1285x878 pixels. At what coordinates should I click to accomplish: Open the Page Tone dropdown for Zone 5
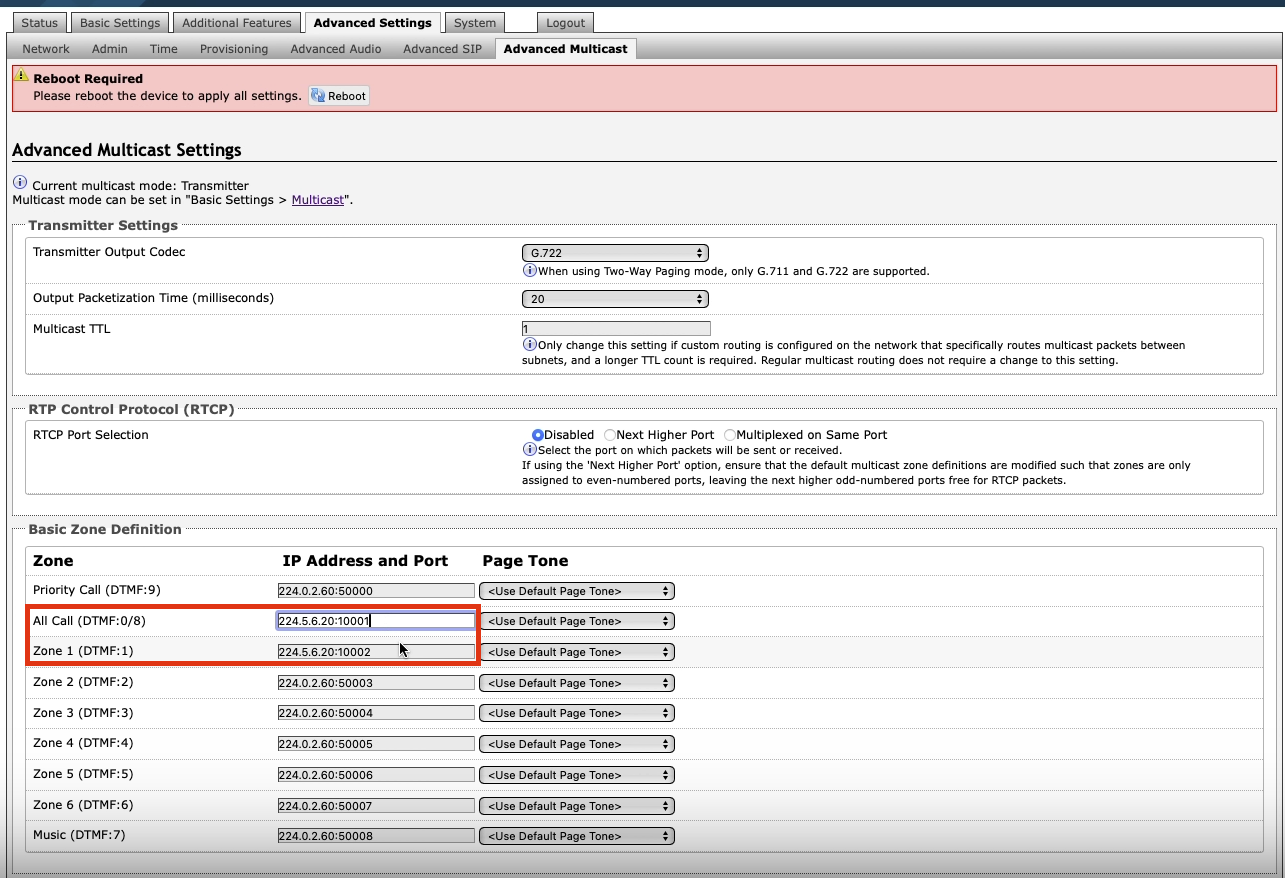[x=577, y=775]
